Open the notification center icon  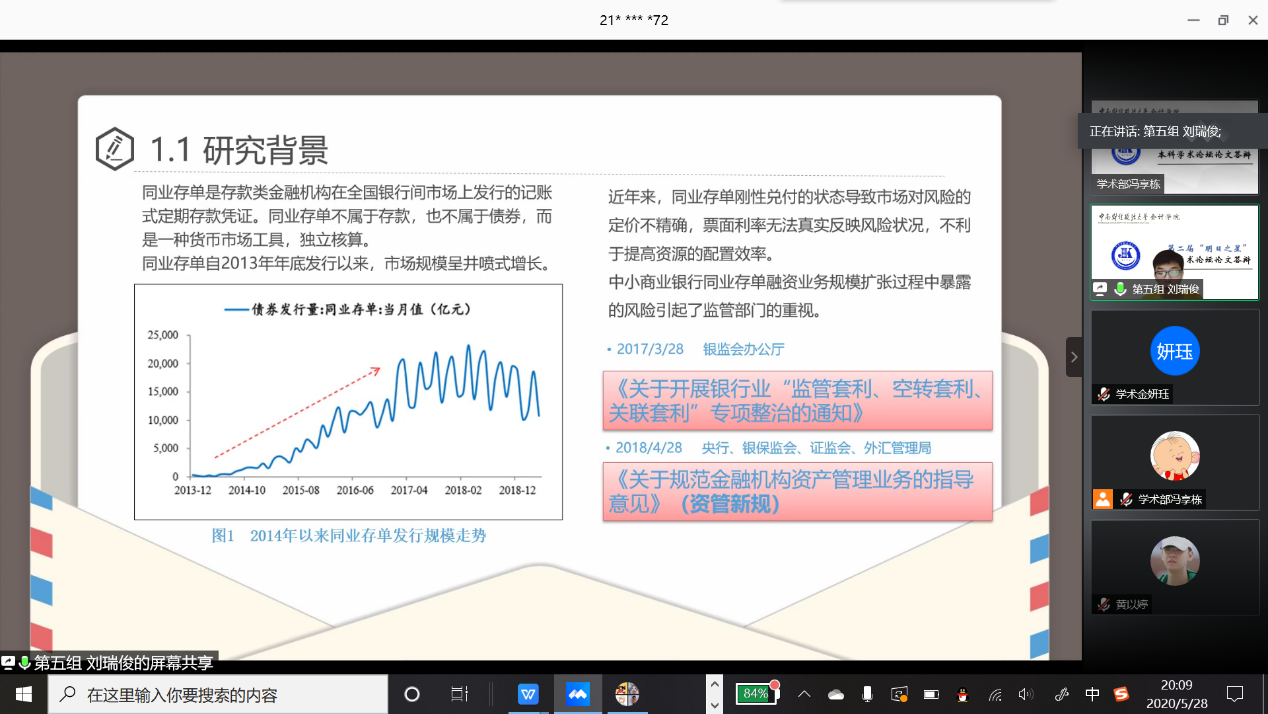coord(1235,694)
